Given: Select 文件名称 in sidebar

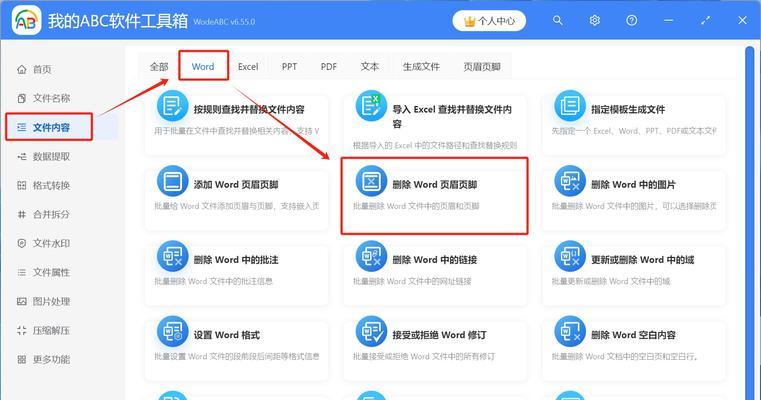Looking at the screenshot, I should pos(51,98).
